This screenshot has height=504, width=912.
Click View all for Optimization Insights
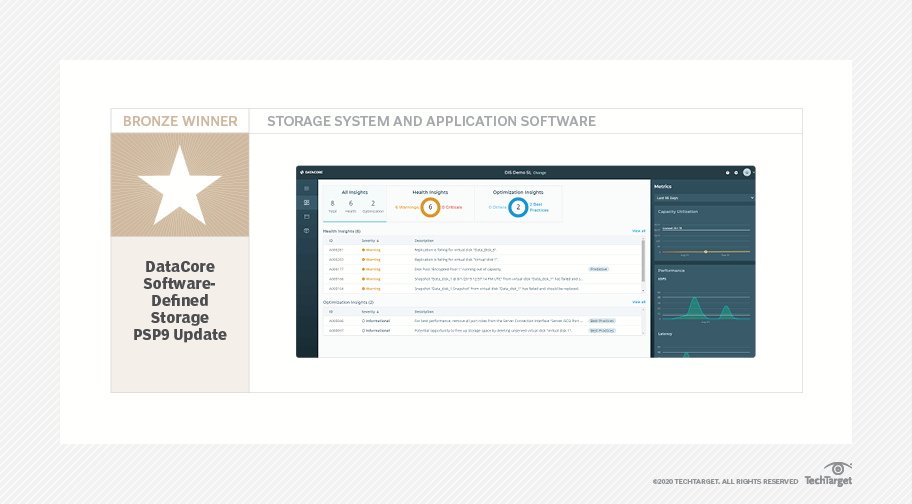coord(638,301)
